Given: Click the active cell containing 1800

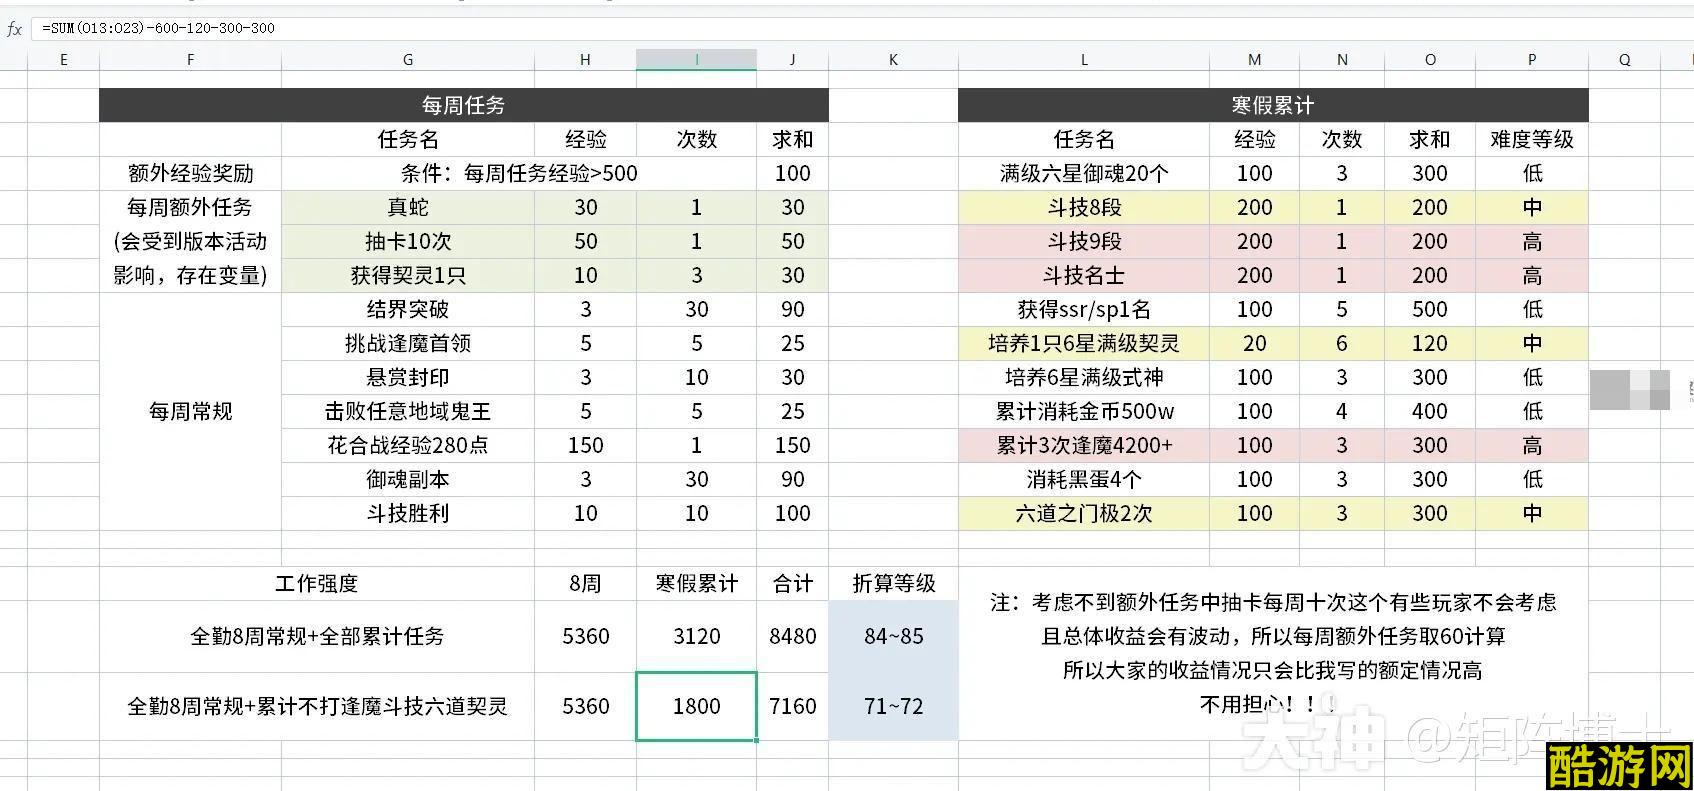Looking at the screenshot, I should pos(696,706).
